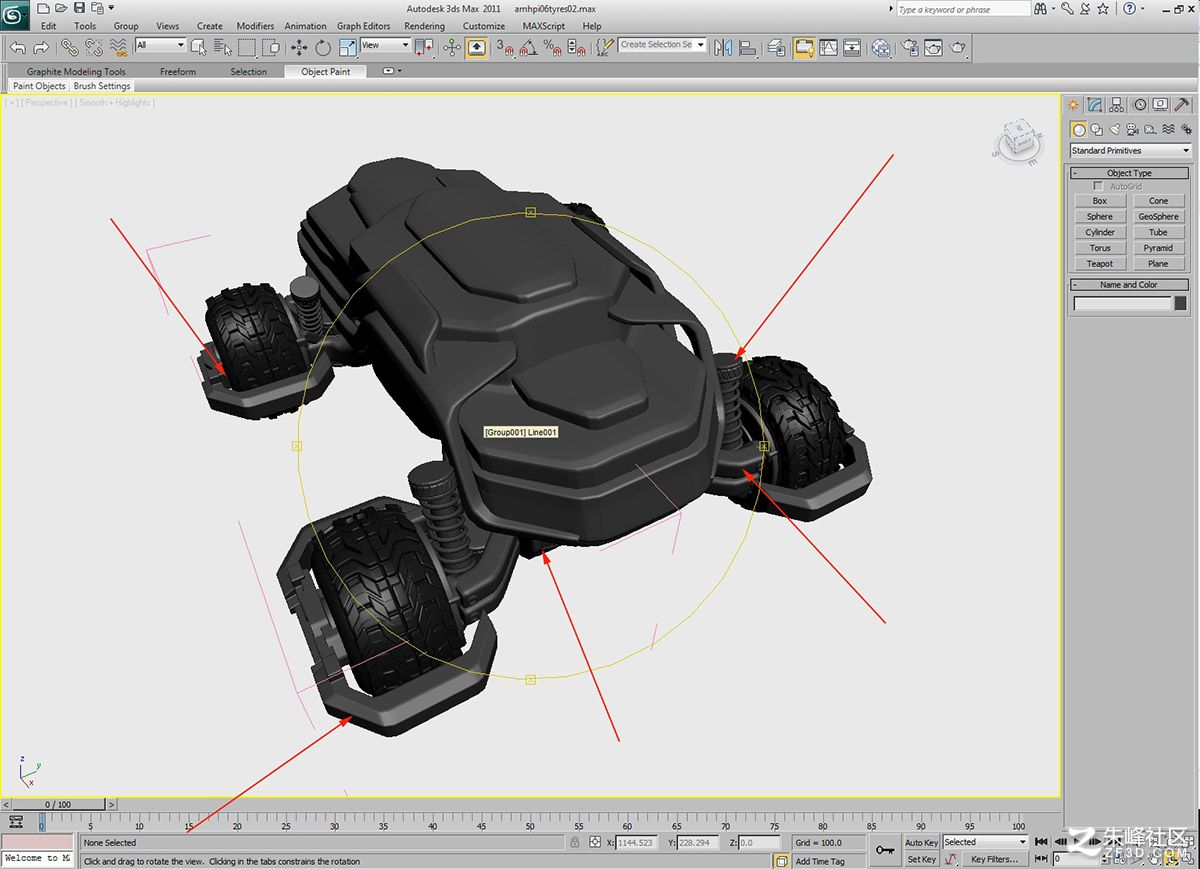Image resolution: width=1200 pixels, height=869 pixels.
Task: Collapse the Object Type rollout
Action: [1129, 173]
